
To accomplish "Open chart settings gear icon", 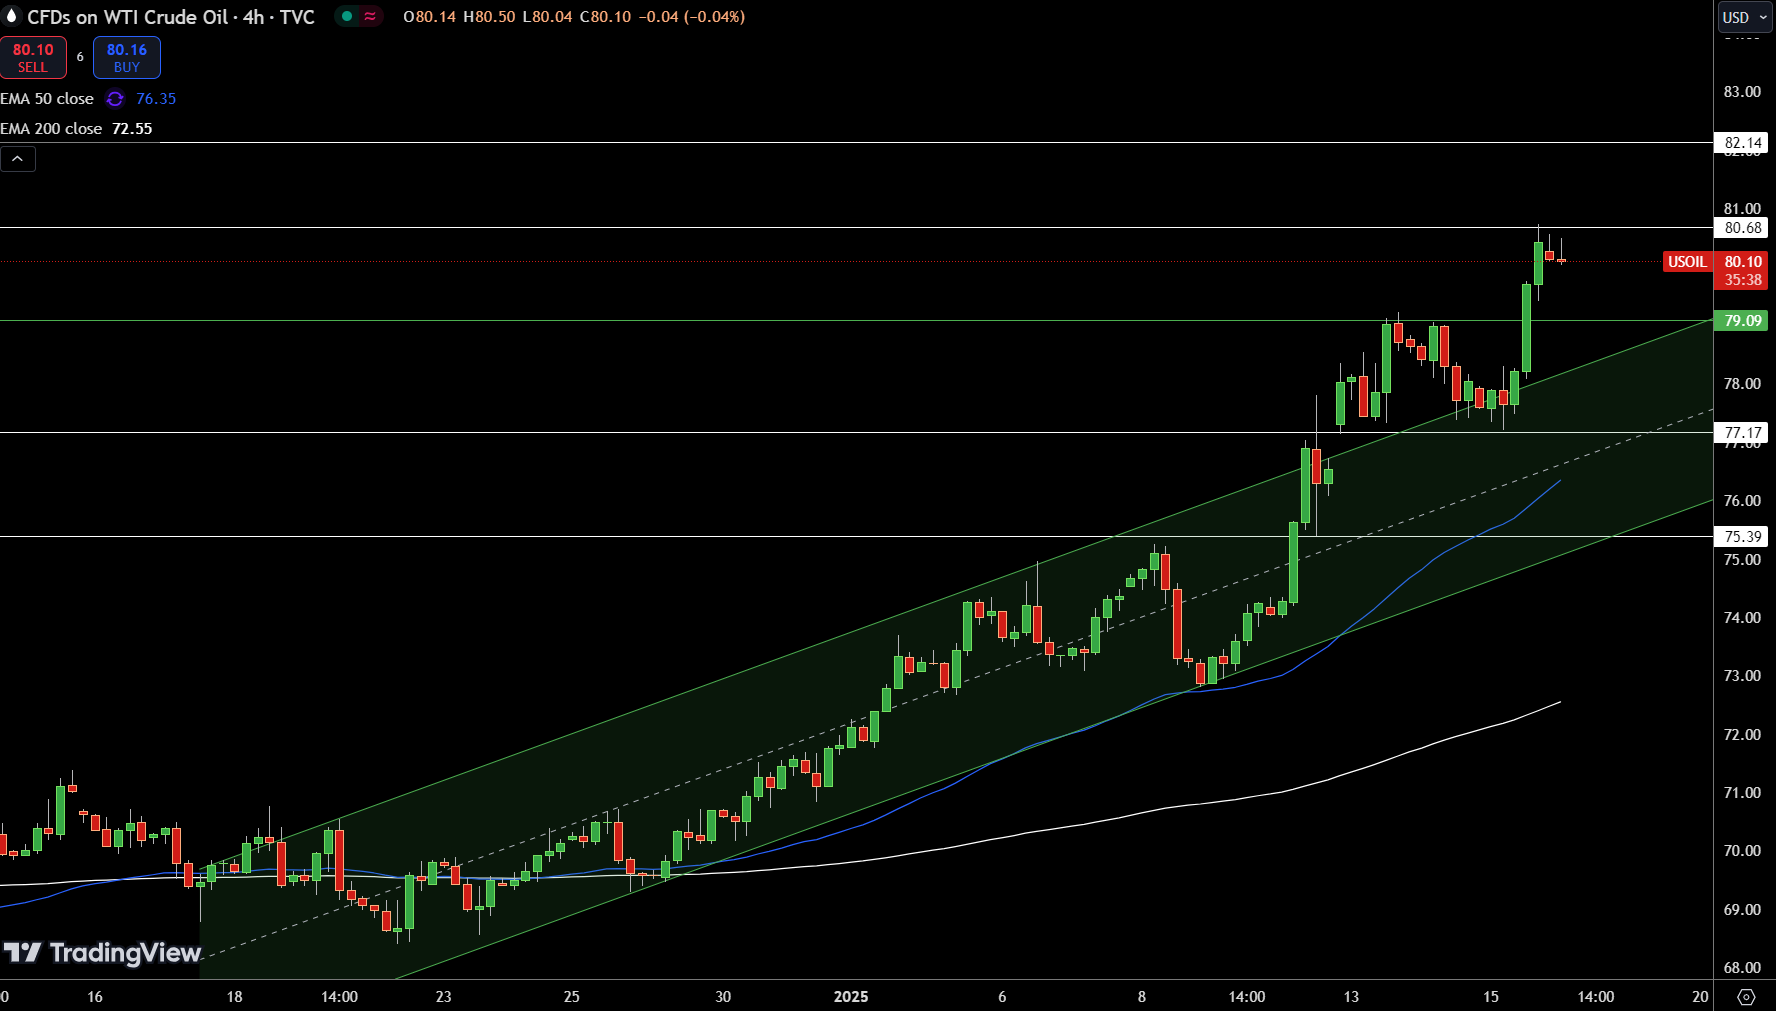I will pyautogui.click(x=1746, y=997).
